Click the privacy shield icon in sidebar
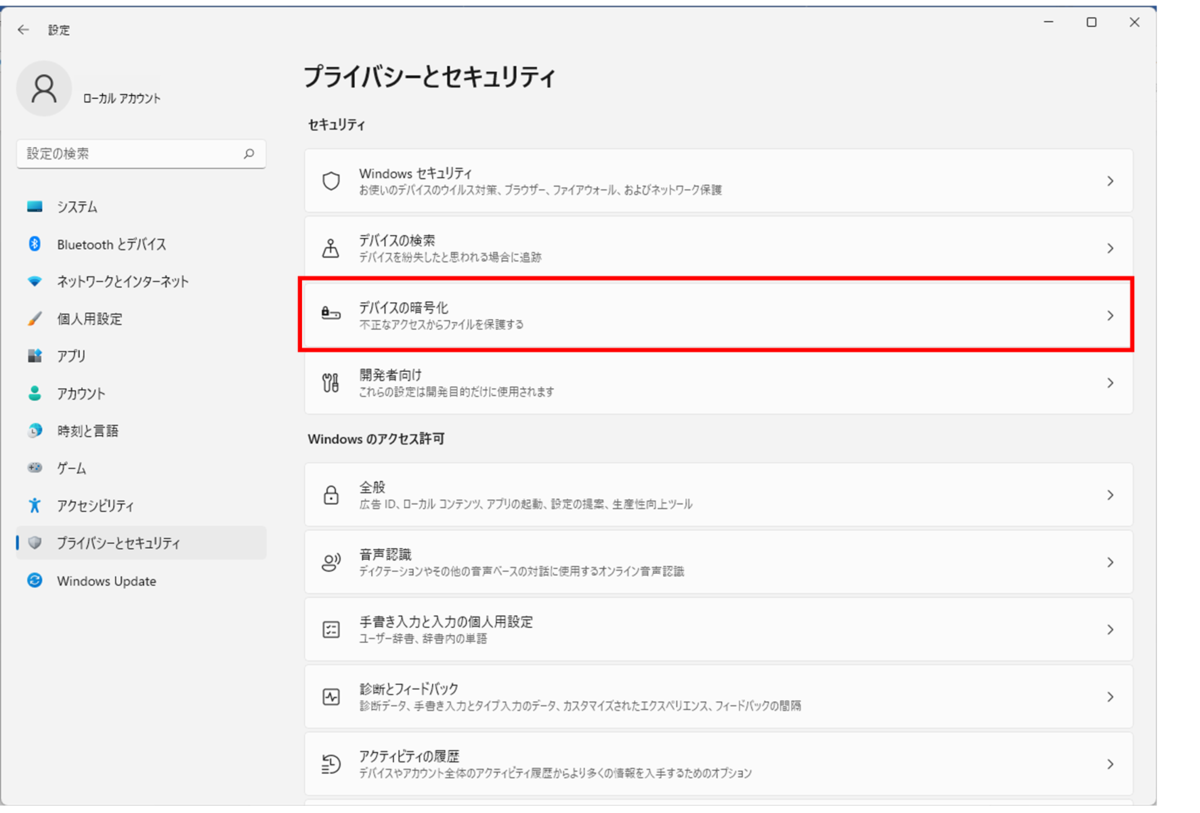The image size is (1200, 813). point(35,543)
